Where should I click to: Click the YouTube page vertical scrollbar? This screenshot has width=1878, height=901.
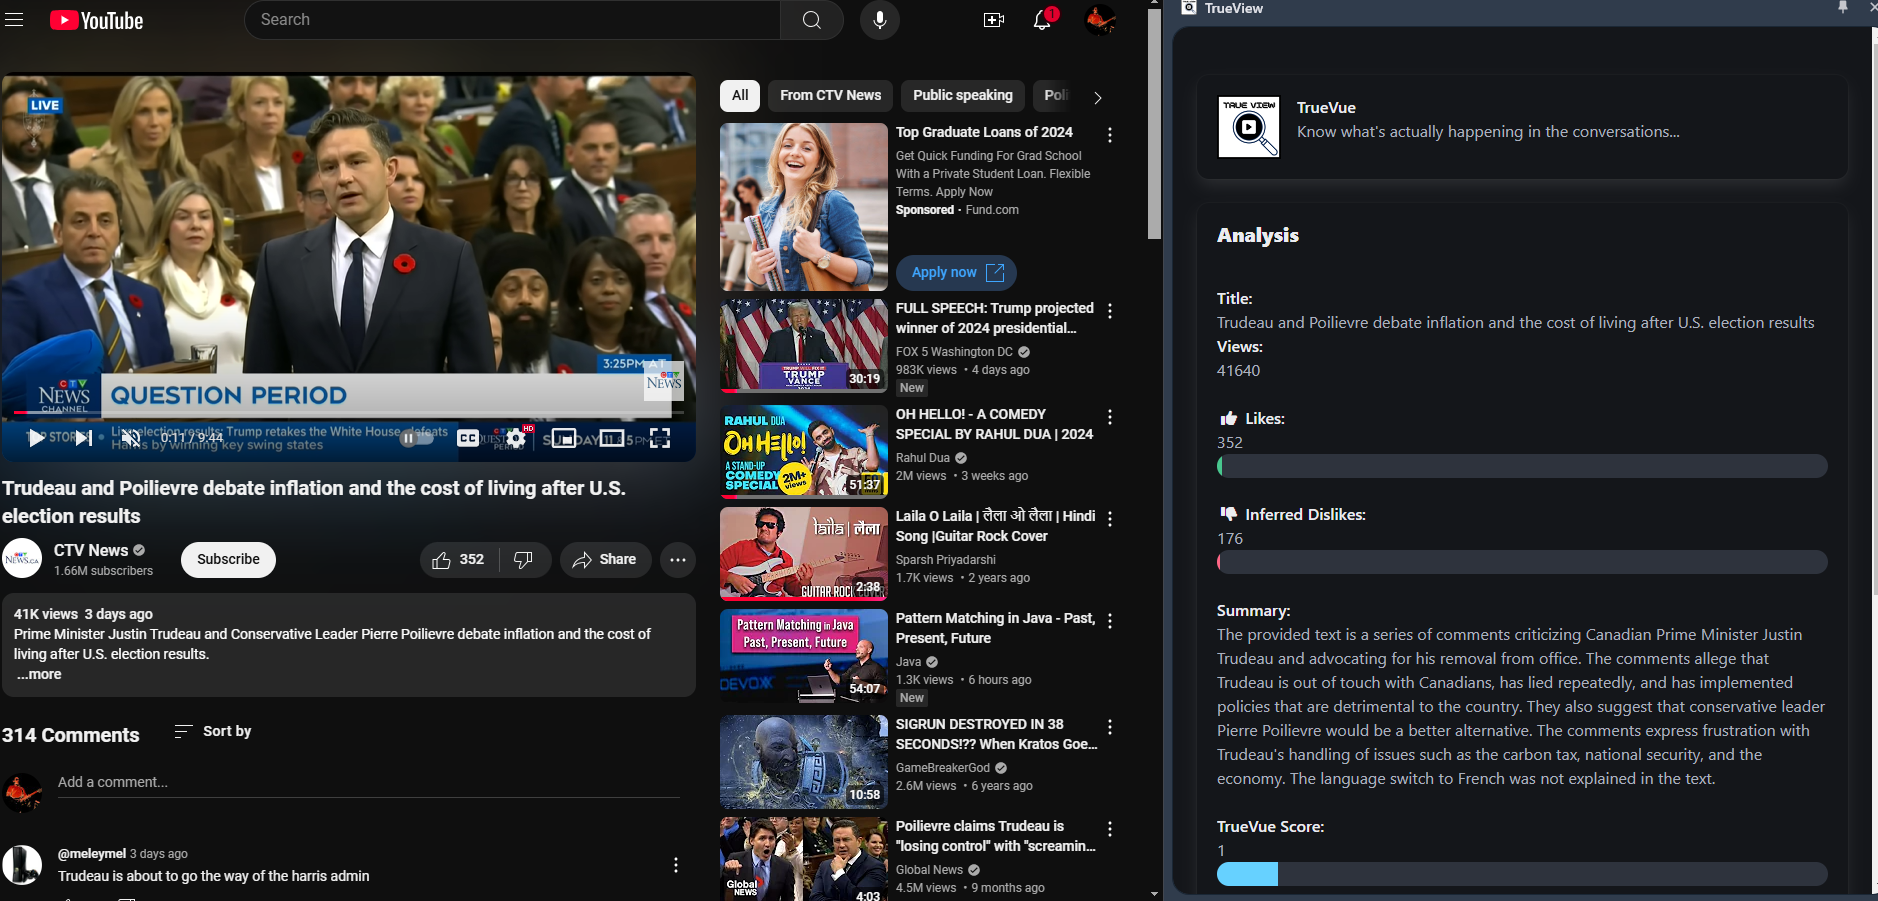tap(1154, 125)
